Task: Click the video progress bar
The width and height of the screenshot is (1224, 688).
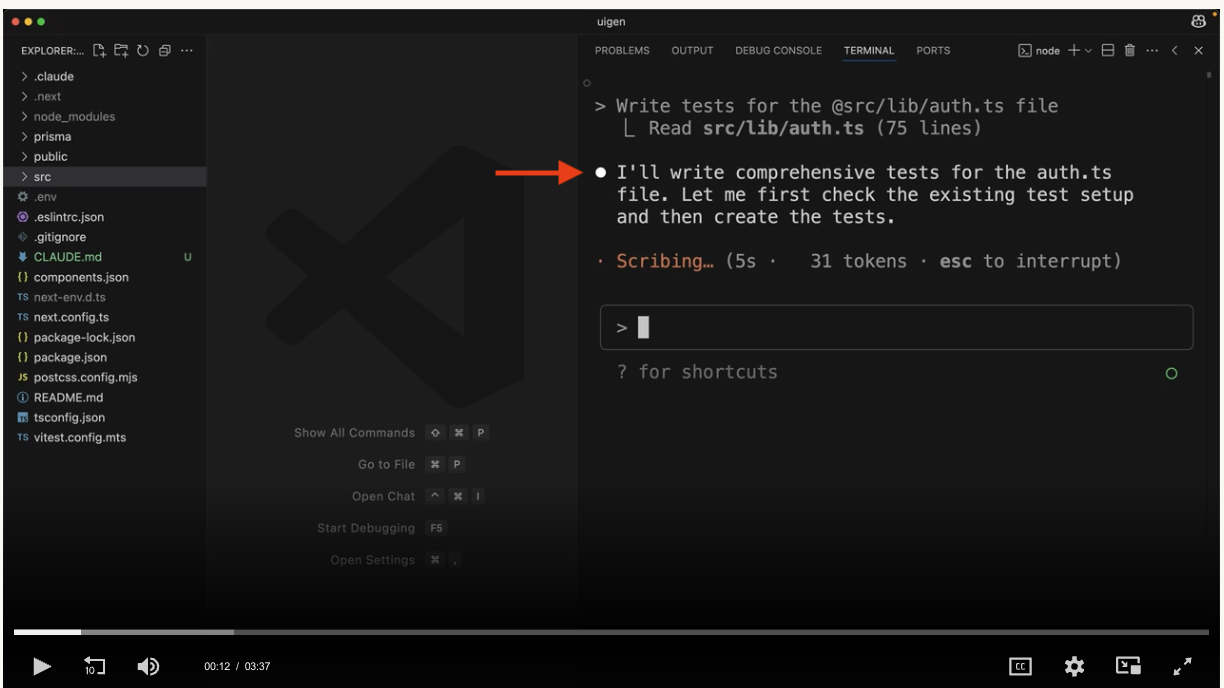Action: [x=611, y=632]
